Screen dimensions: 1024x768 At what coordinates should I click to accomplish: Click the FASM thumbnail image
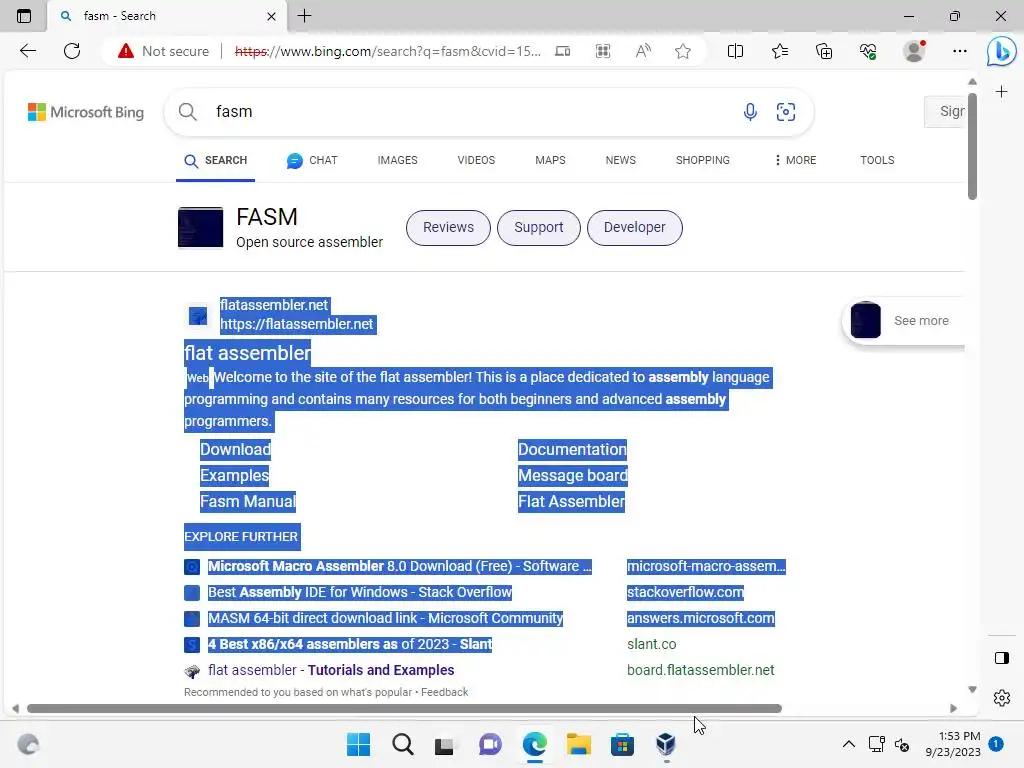tap(200, 227)
